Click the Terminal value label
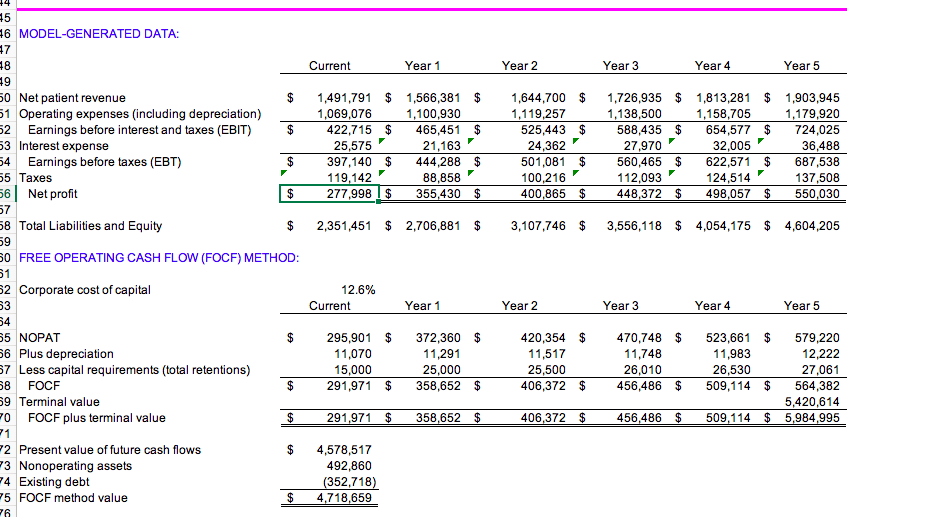The image size is (945, 517). (x=59, y=401)
